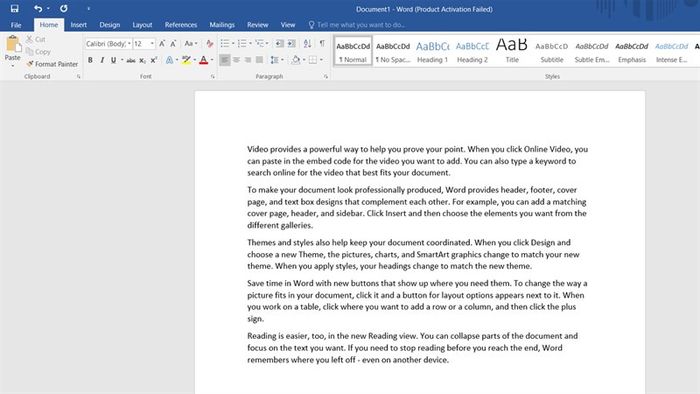This screenshot has width=700, height=394.
Task: Apply the No Spacing style
Action: [x=393, y=51]
